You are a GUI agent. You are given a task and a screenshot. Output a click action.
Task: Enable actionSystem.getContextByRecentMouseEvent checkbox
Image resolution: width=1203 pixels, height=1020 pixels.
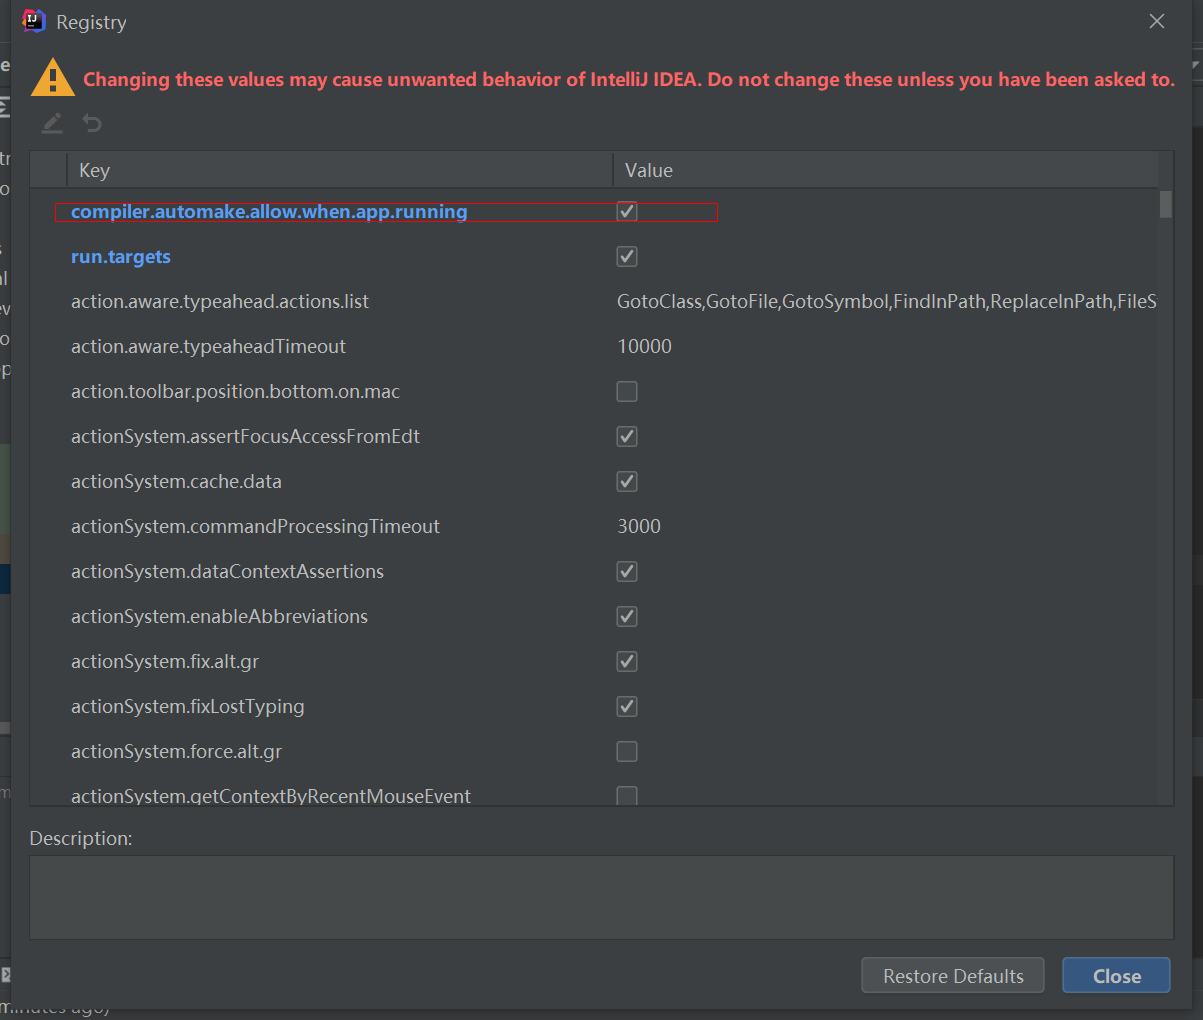point(627,796)
